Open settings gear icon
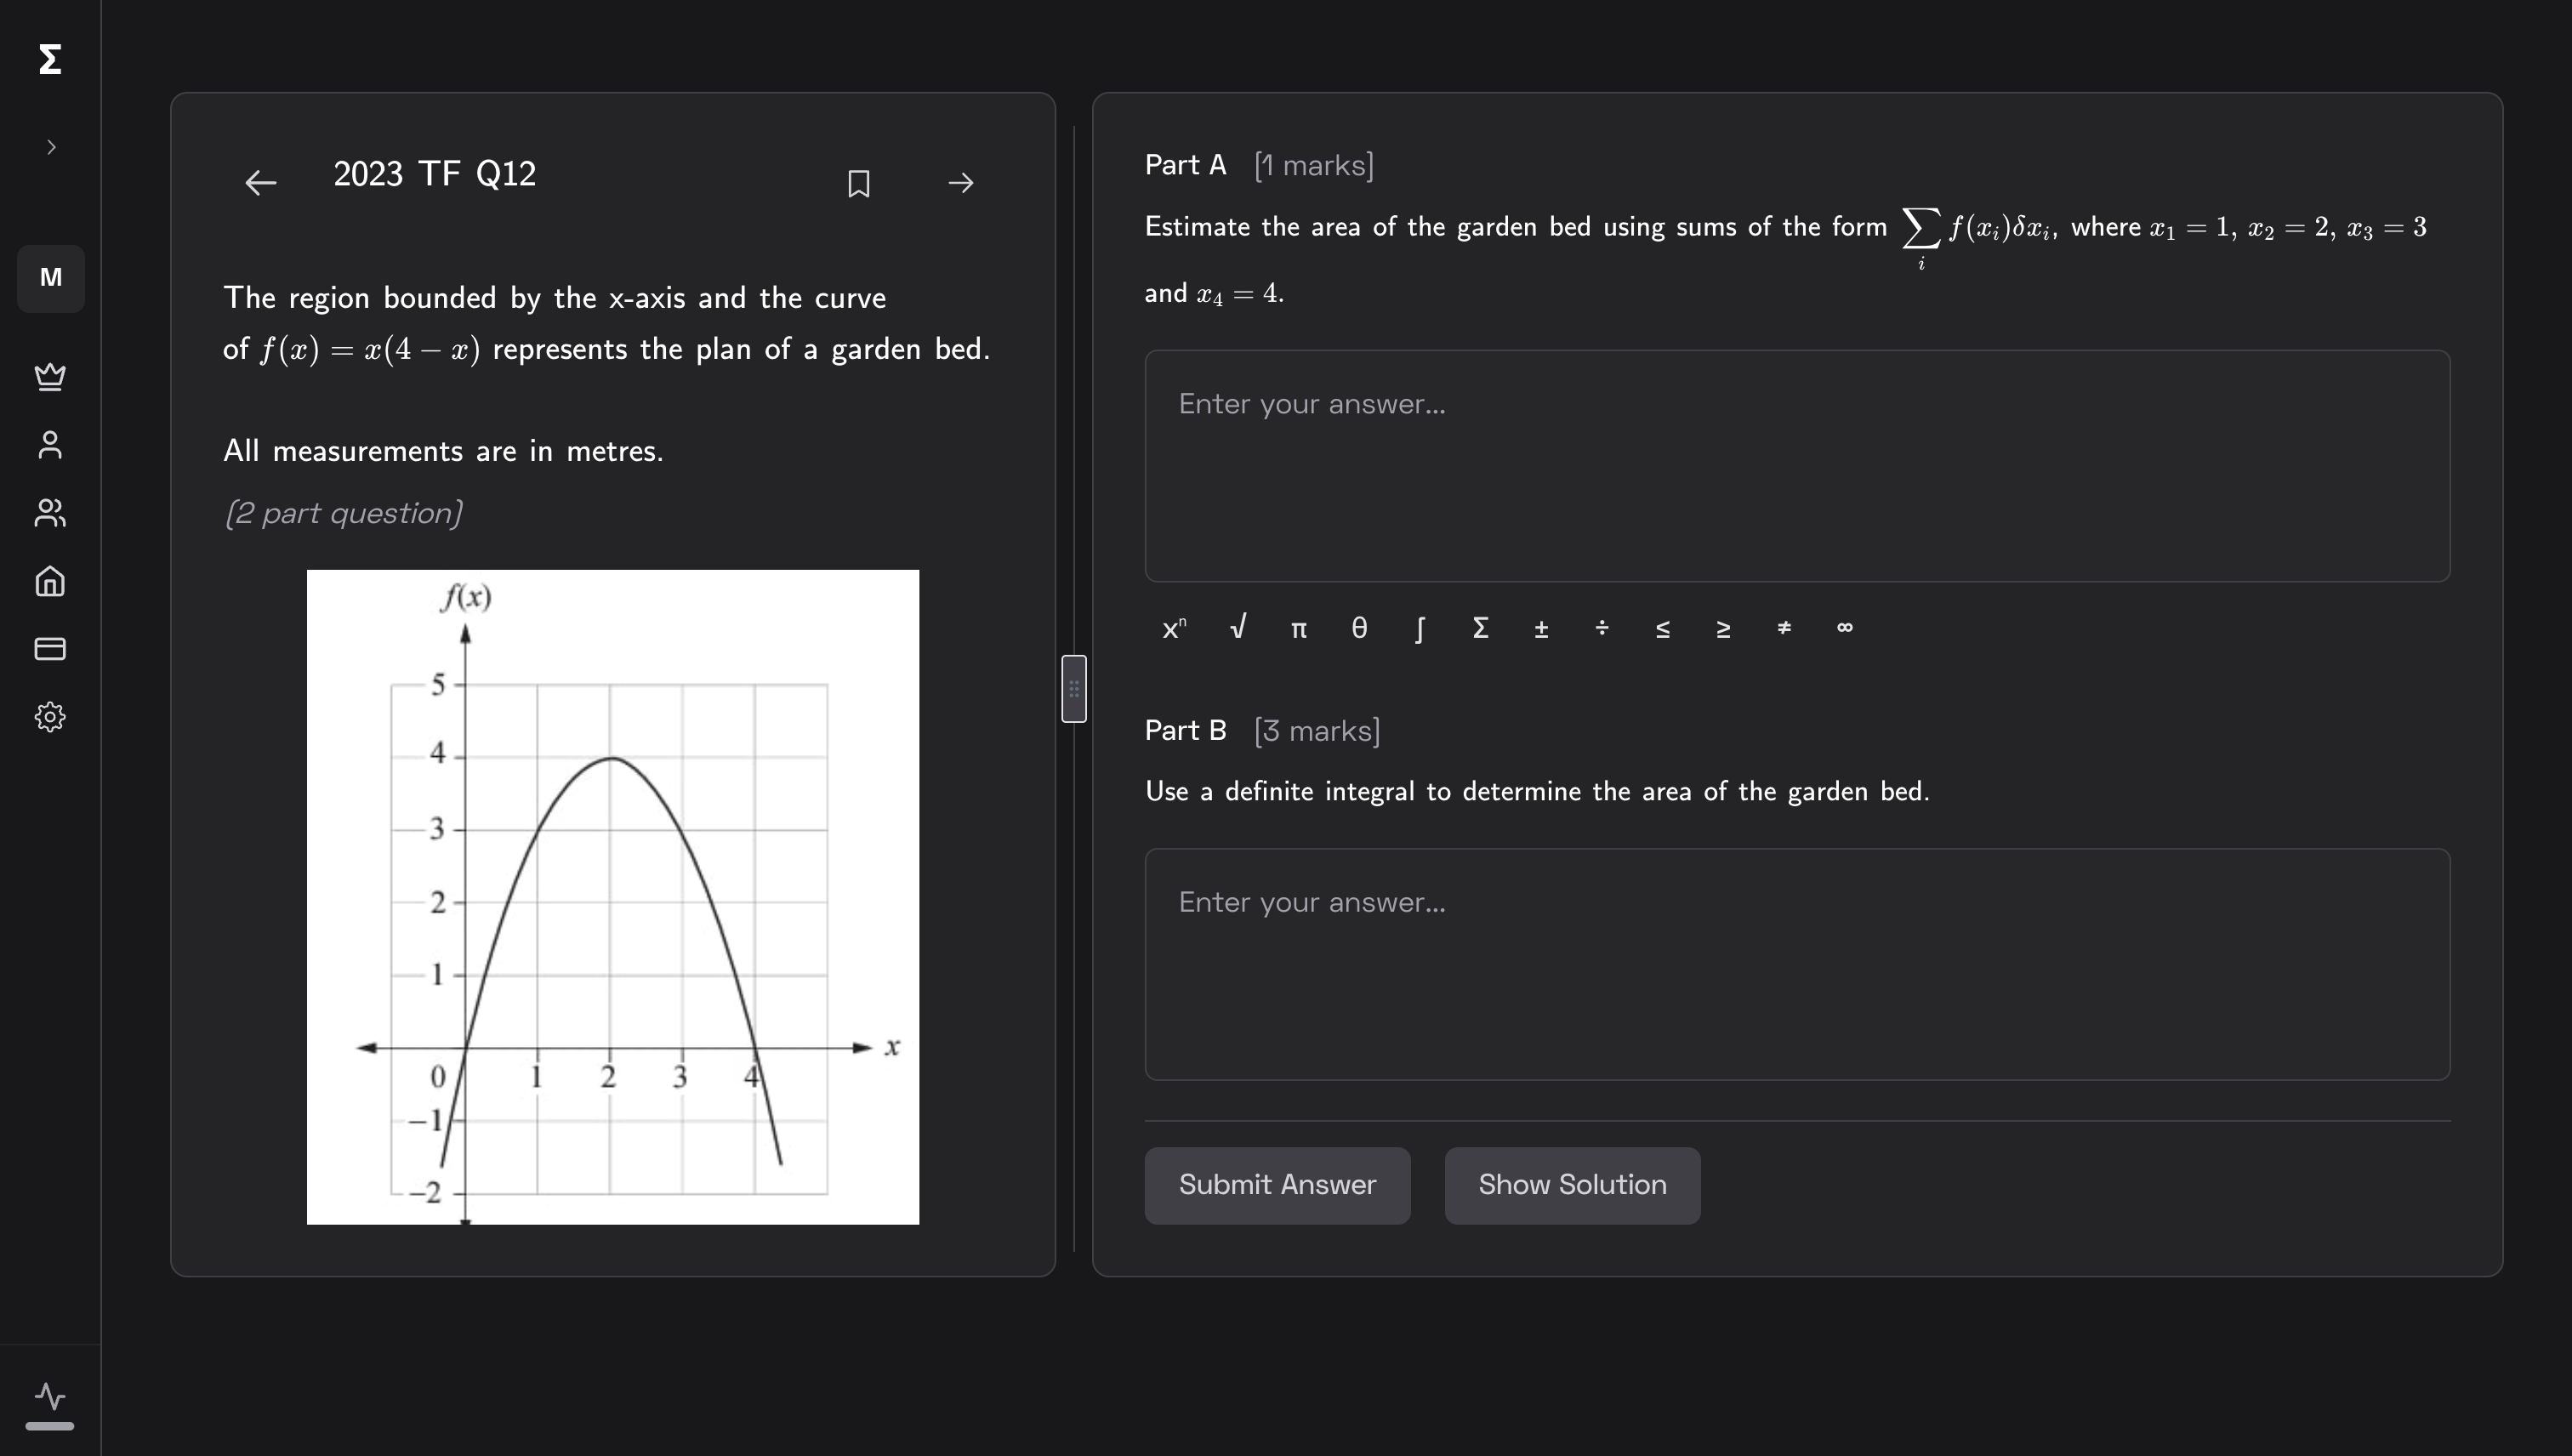The image size is (2572, 1456). [50, 717]
